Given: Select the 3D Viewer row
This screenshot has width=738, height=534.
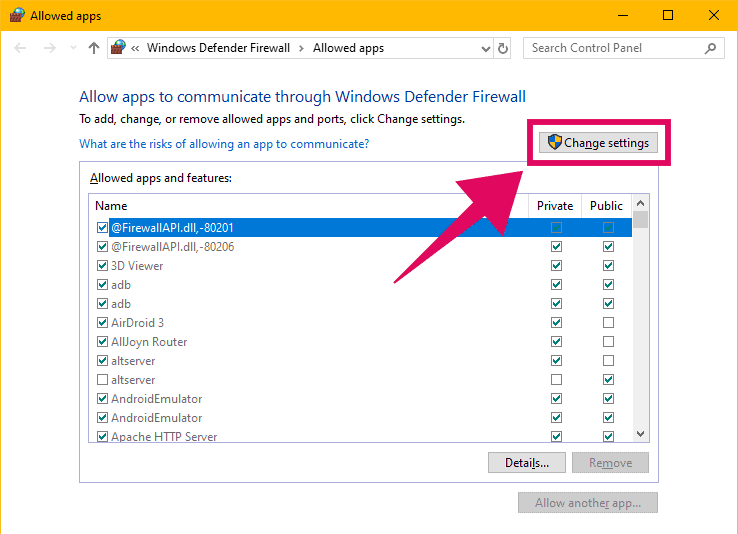Looking at the screenshot, I should pos(361,265).
